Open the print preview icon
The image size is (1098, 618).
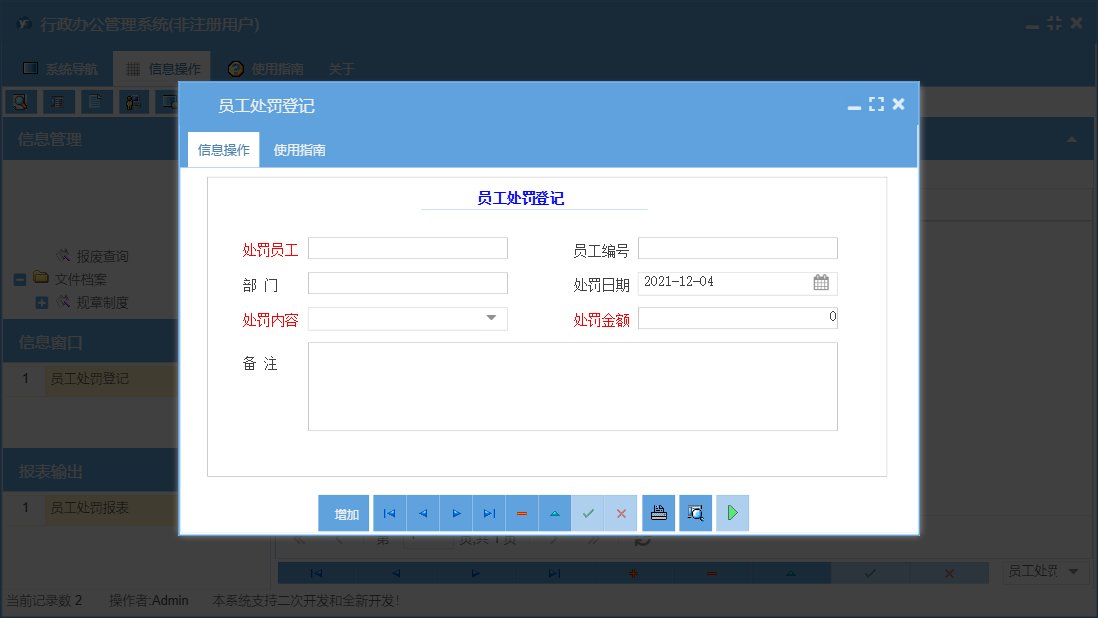pyautogui.click(x=695, y=512)
